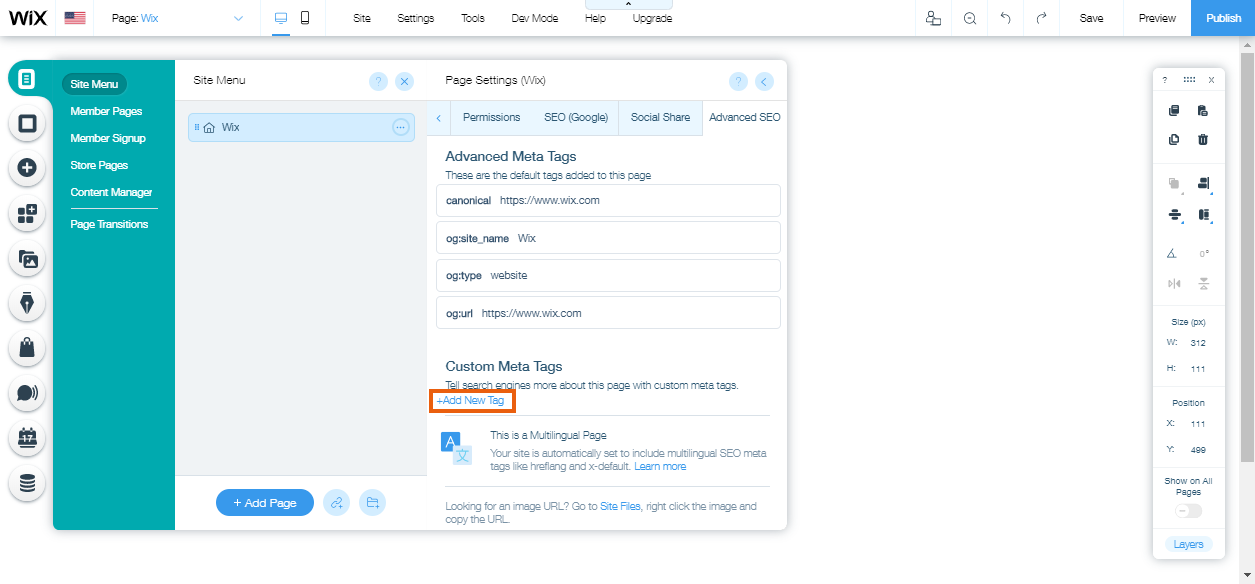Open the language flag dropdown
1255x584 pixels.
[x=75, y=18]
